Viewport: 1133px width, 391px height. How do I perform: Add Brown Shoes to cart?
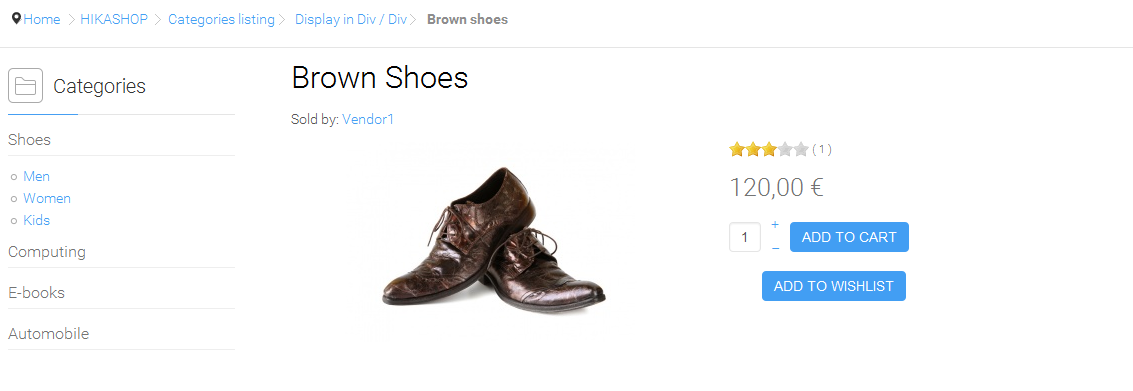[849, 237]
